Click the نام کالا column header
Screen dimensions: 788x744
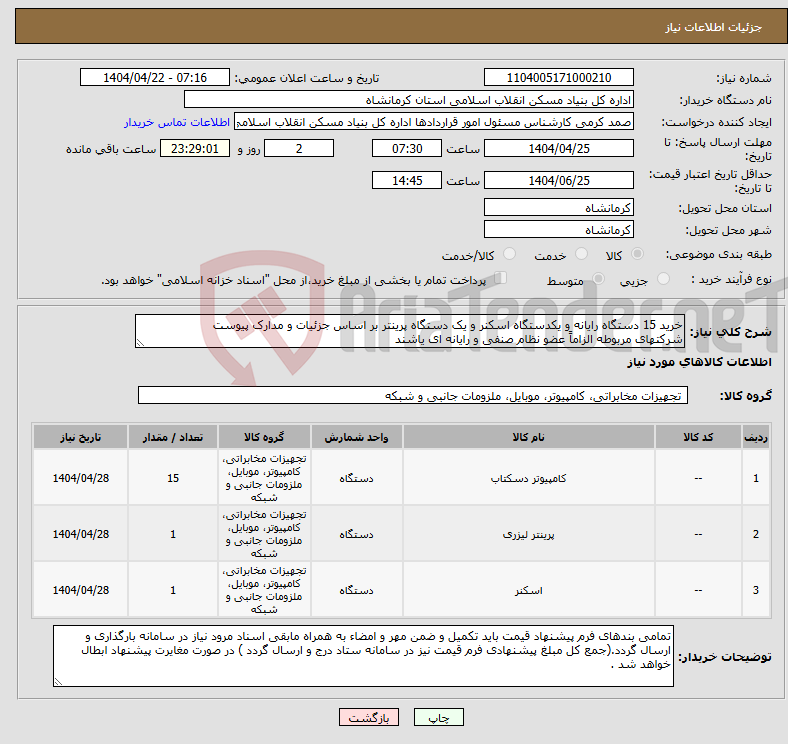(528, 437)
